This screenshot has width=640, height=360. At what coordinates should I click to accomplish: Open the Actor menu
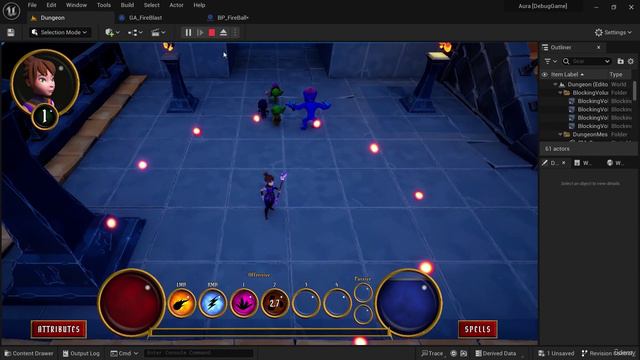tap(176, 5)
